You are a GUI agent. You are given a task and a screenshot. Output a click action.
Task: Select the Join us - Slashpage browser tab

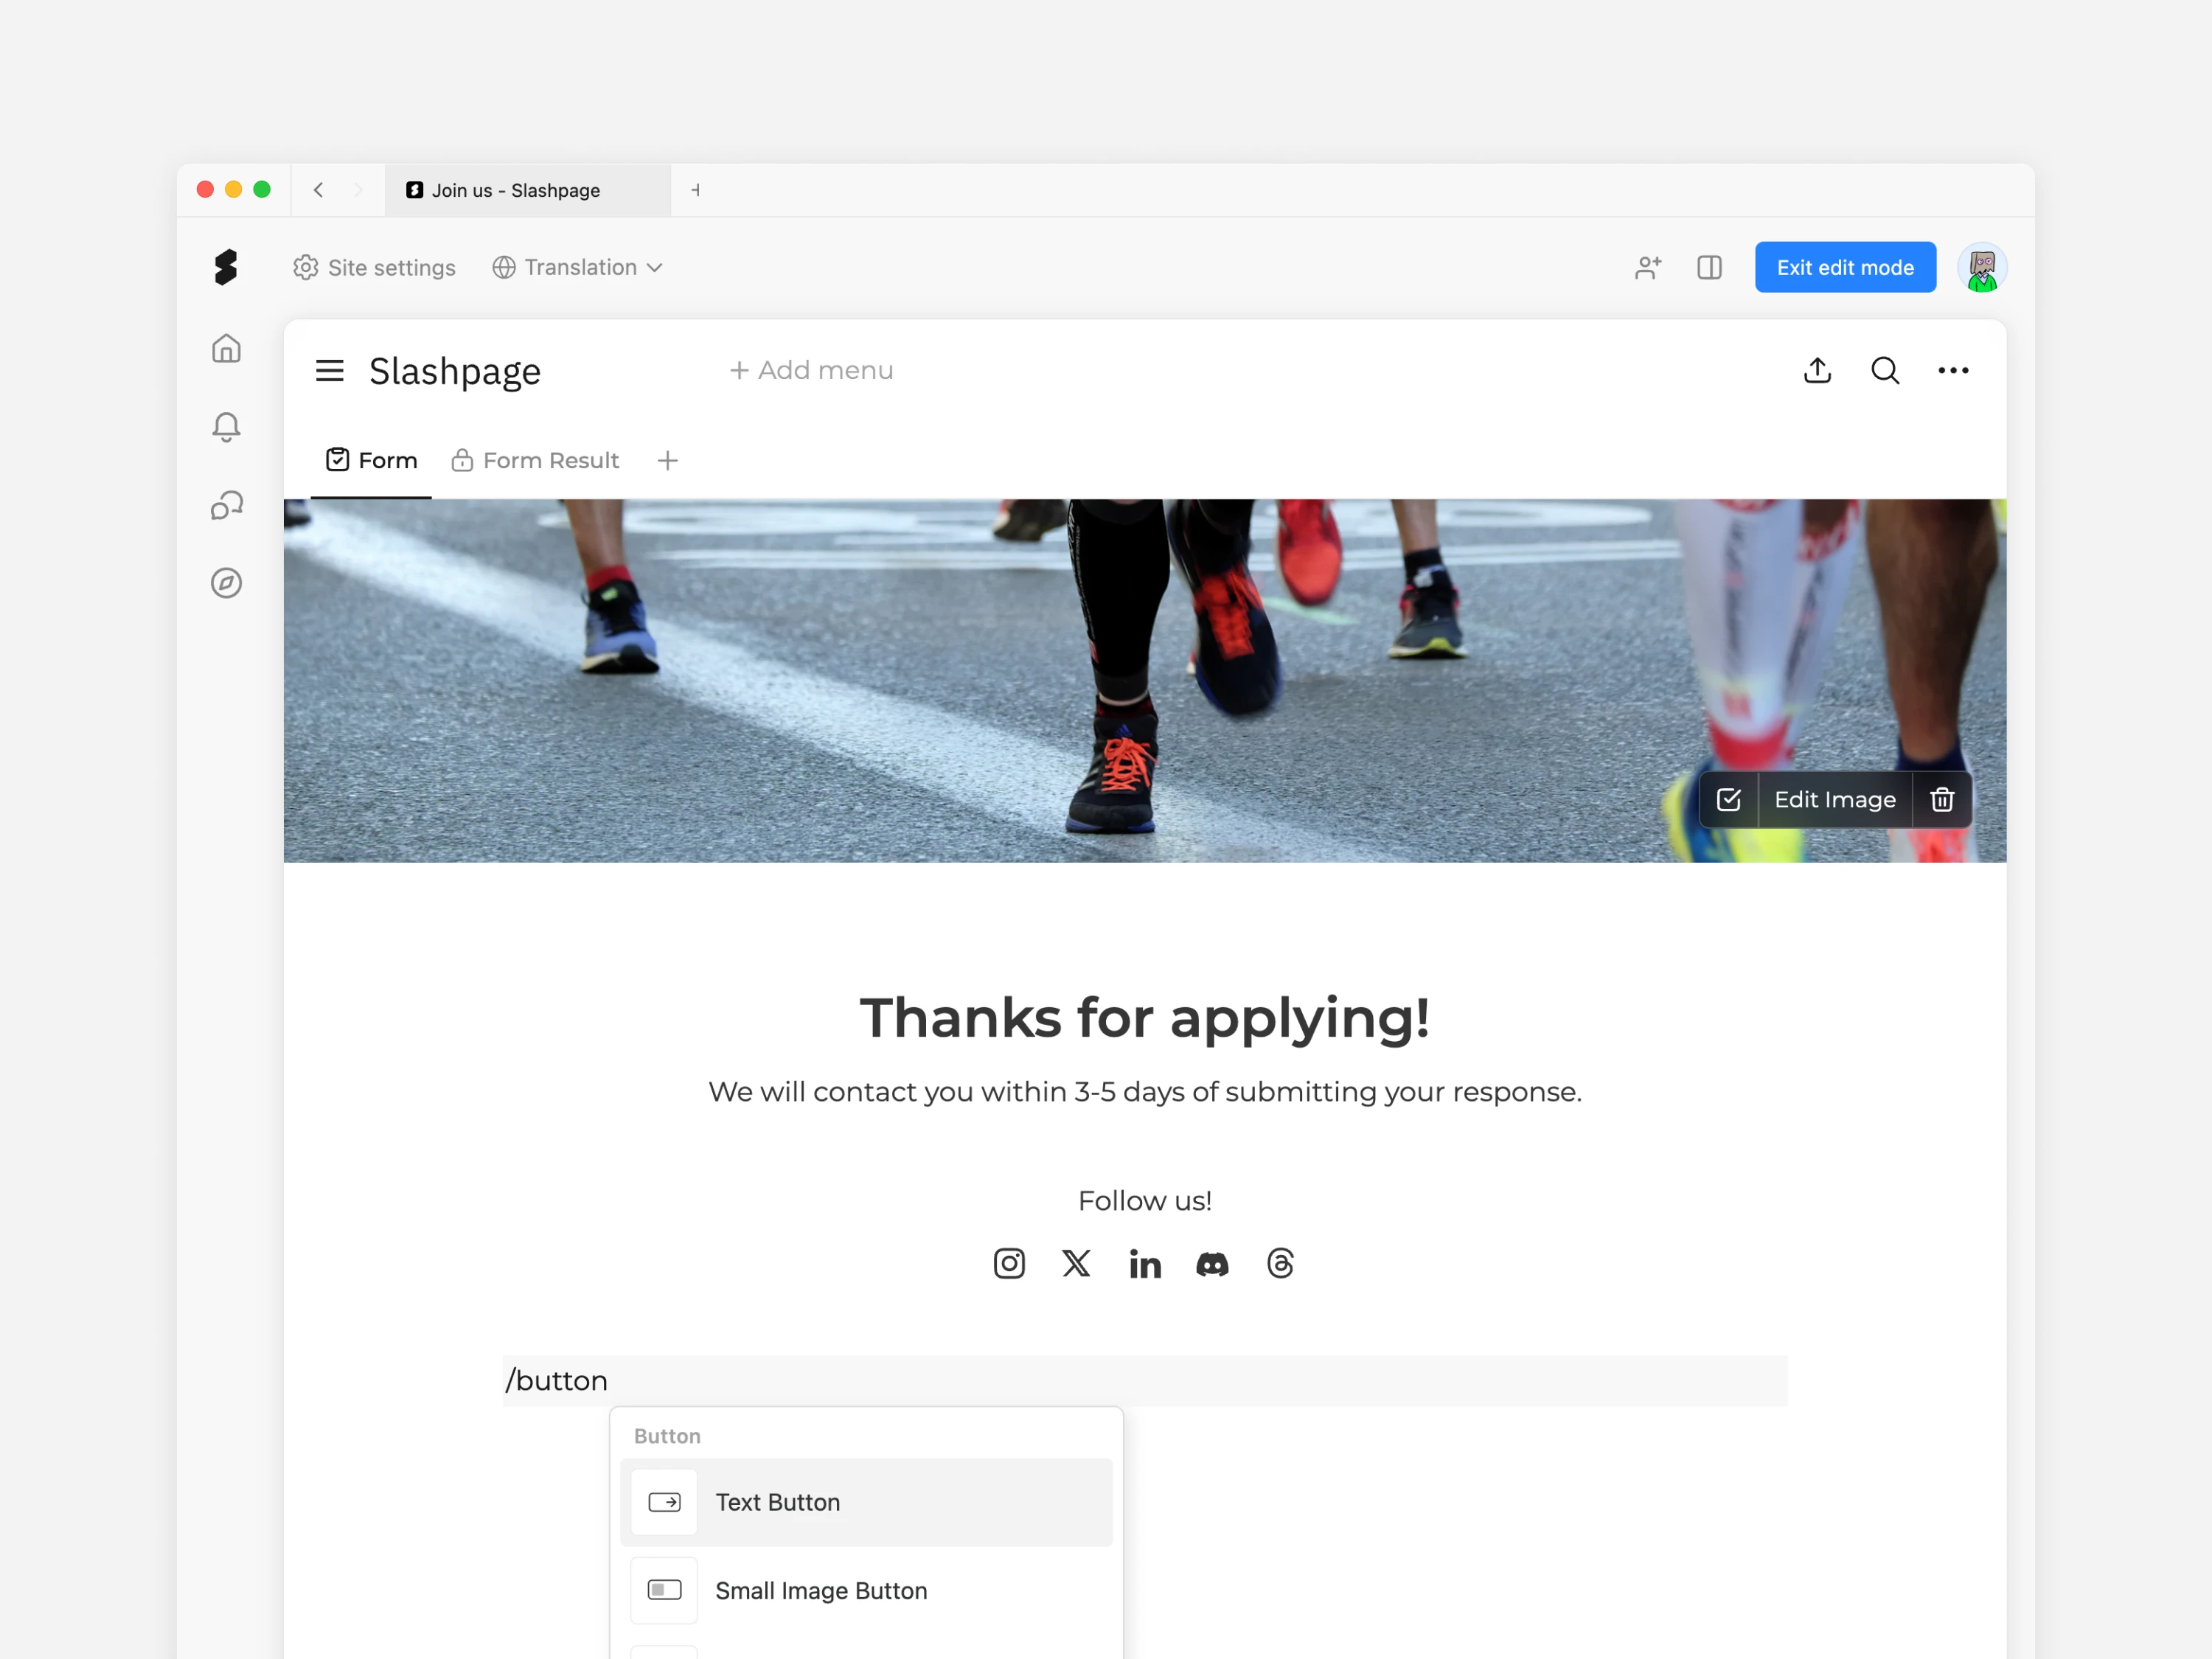click(x=527, y=190)
